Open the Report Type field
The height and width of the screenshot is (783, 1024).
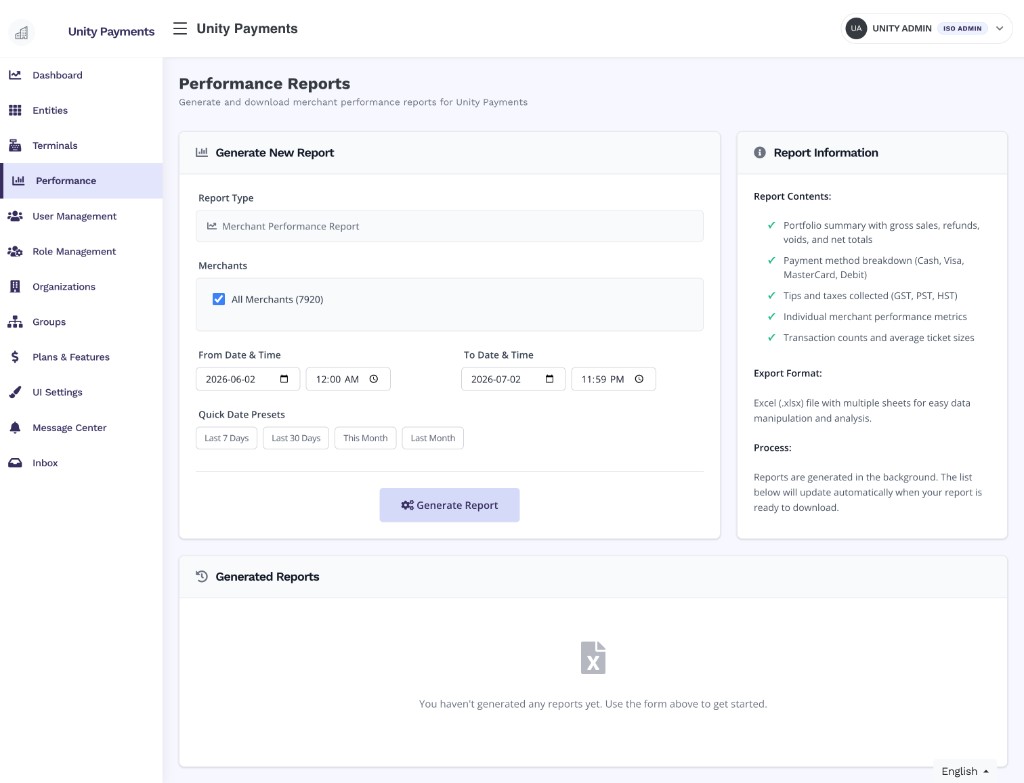[x=449, y=227]
